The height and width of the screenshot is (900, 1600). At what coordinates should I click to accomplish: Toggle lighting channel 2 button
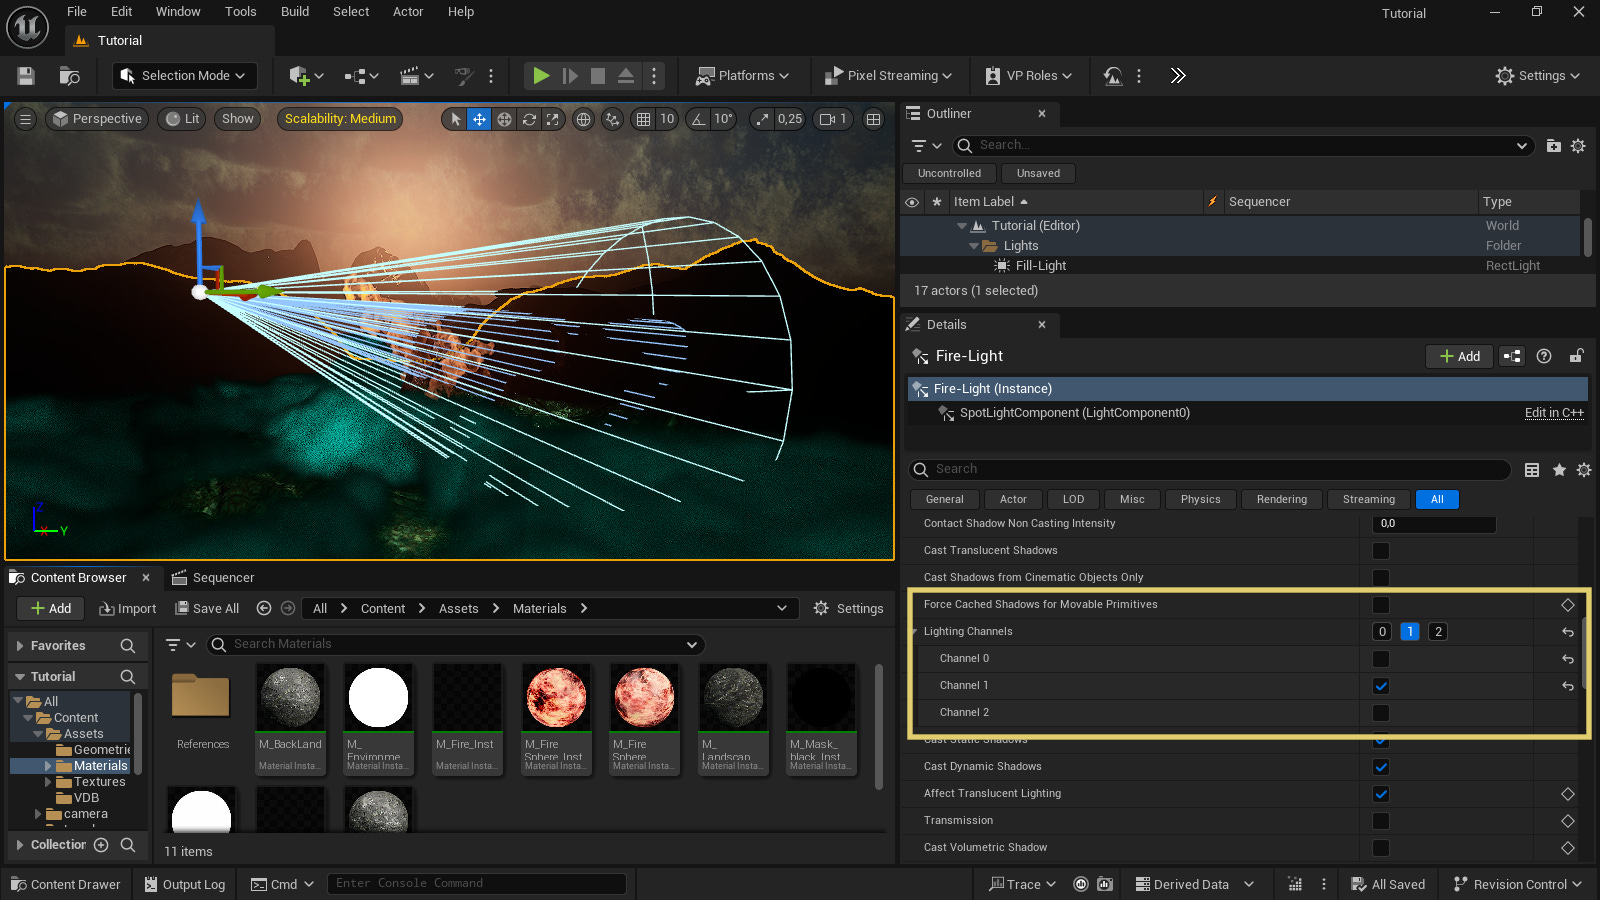[x=1438, y=632]
